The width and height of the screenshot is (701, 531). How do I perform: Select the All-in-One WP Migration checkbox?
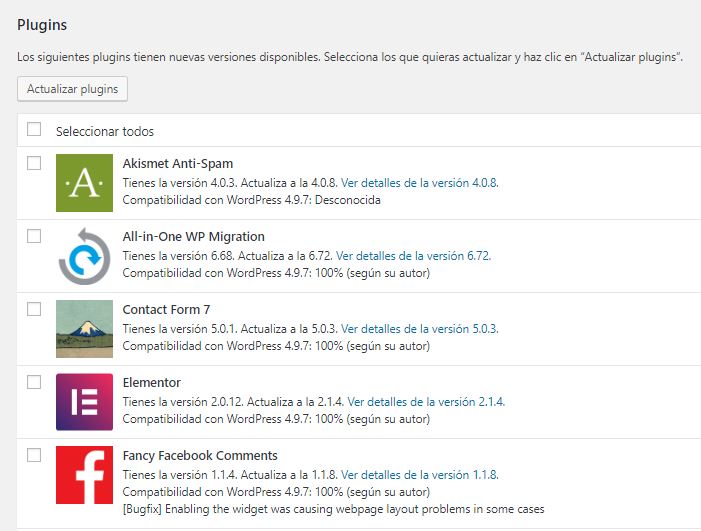pyautogui.click(x=34, y=236)
